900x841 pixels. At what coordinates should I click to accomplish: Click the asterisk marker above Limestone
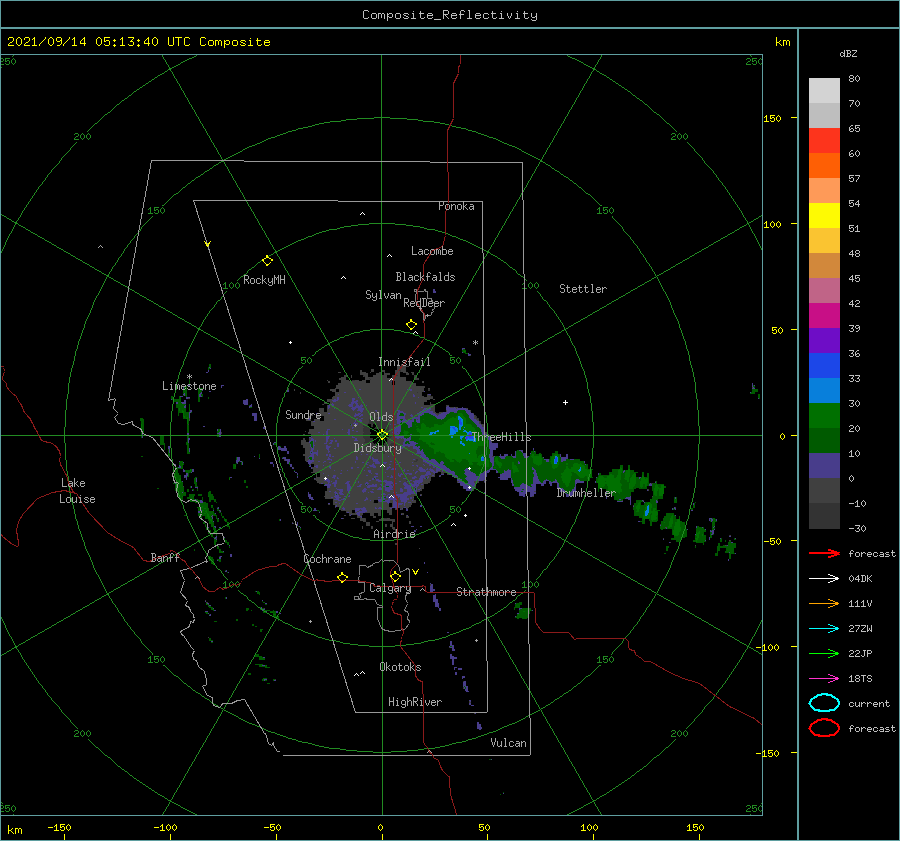tap(189, 377)
